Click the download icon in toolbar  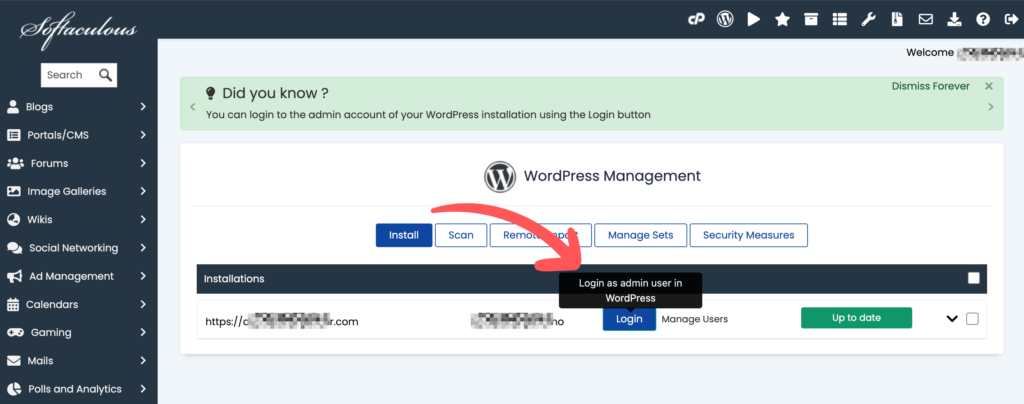(x=954, y=19)
